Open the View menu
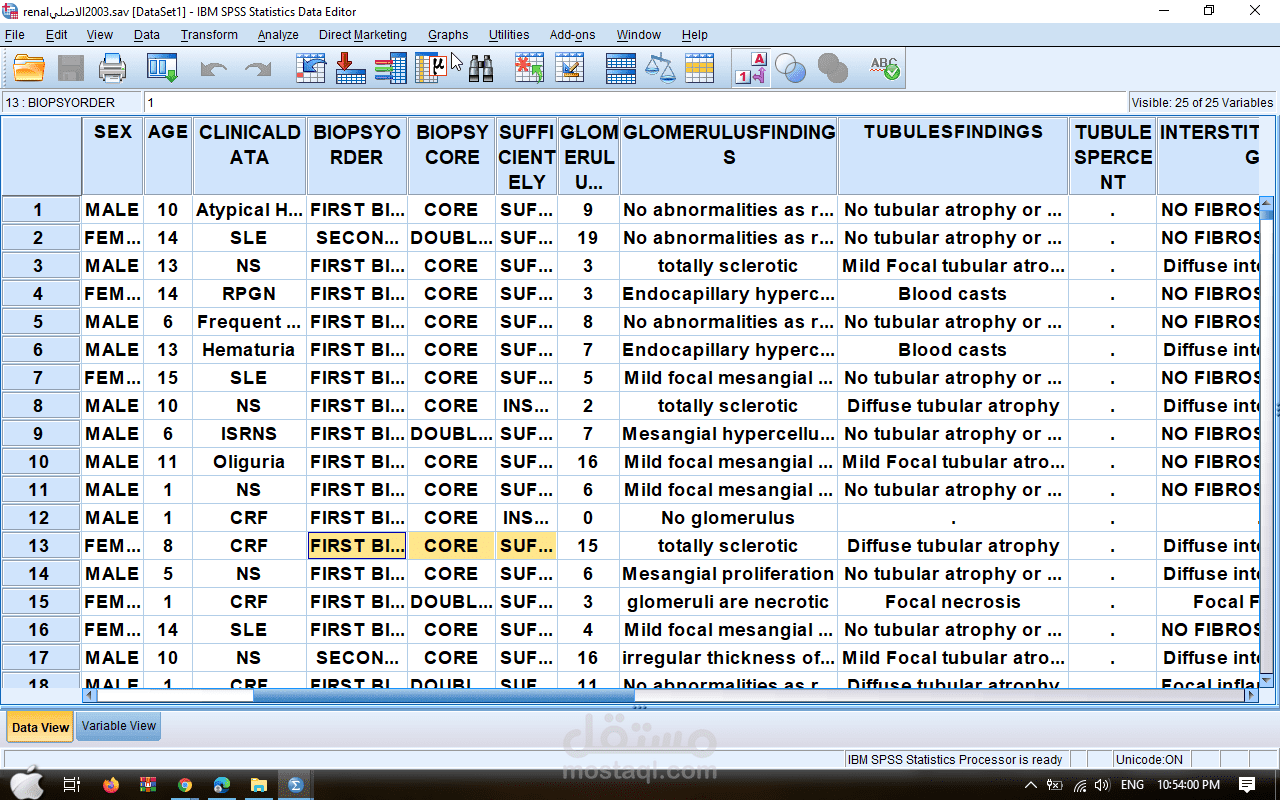1280x800 pixels. (100, 34)
